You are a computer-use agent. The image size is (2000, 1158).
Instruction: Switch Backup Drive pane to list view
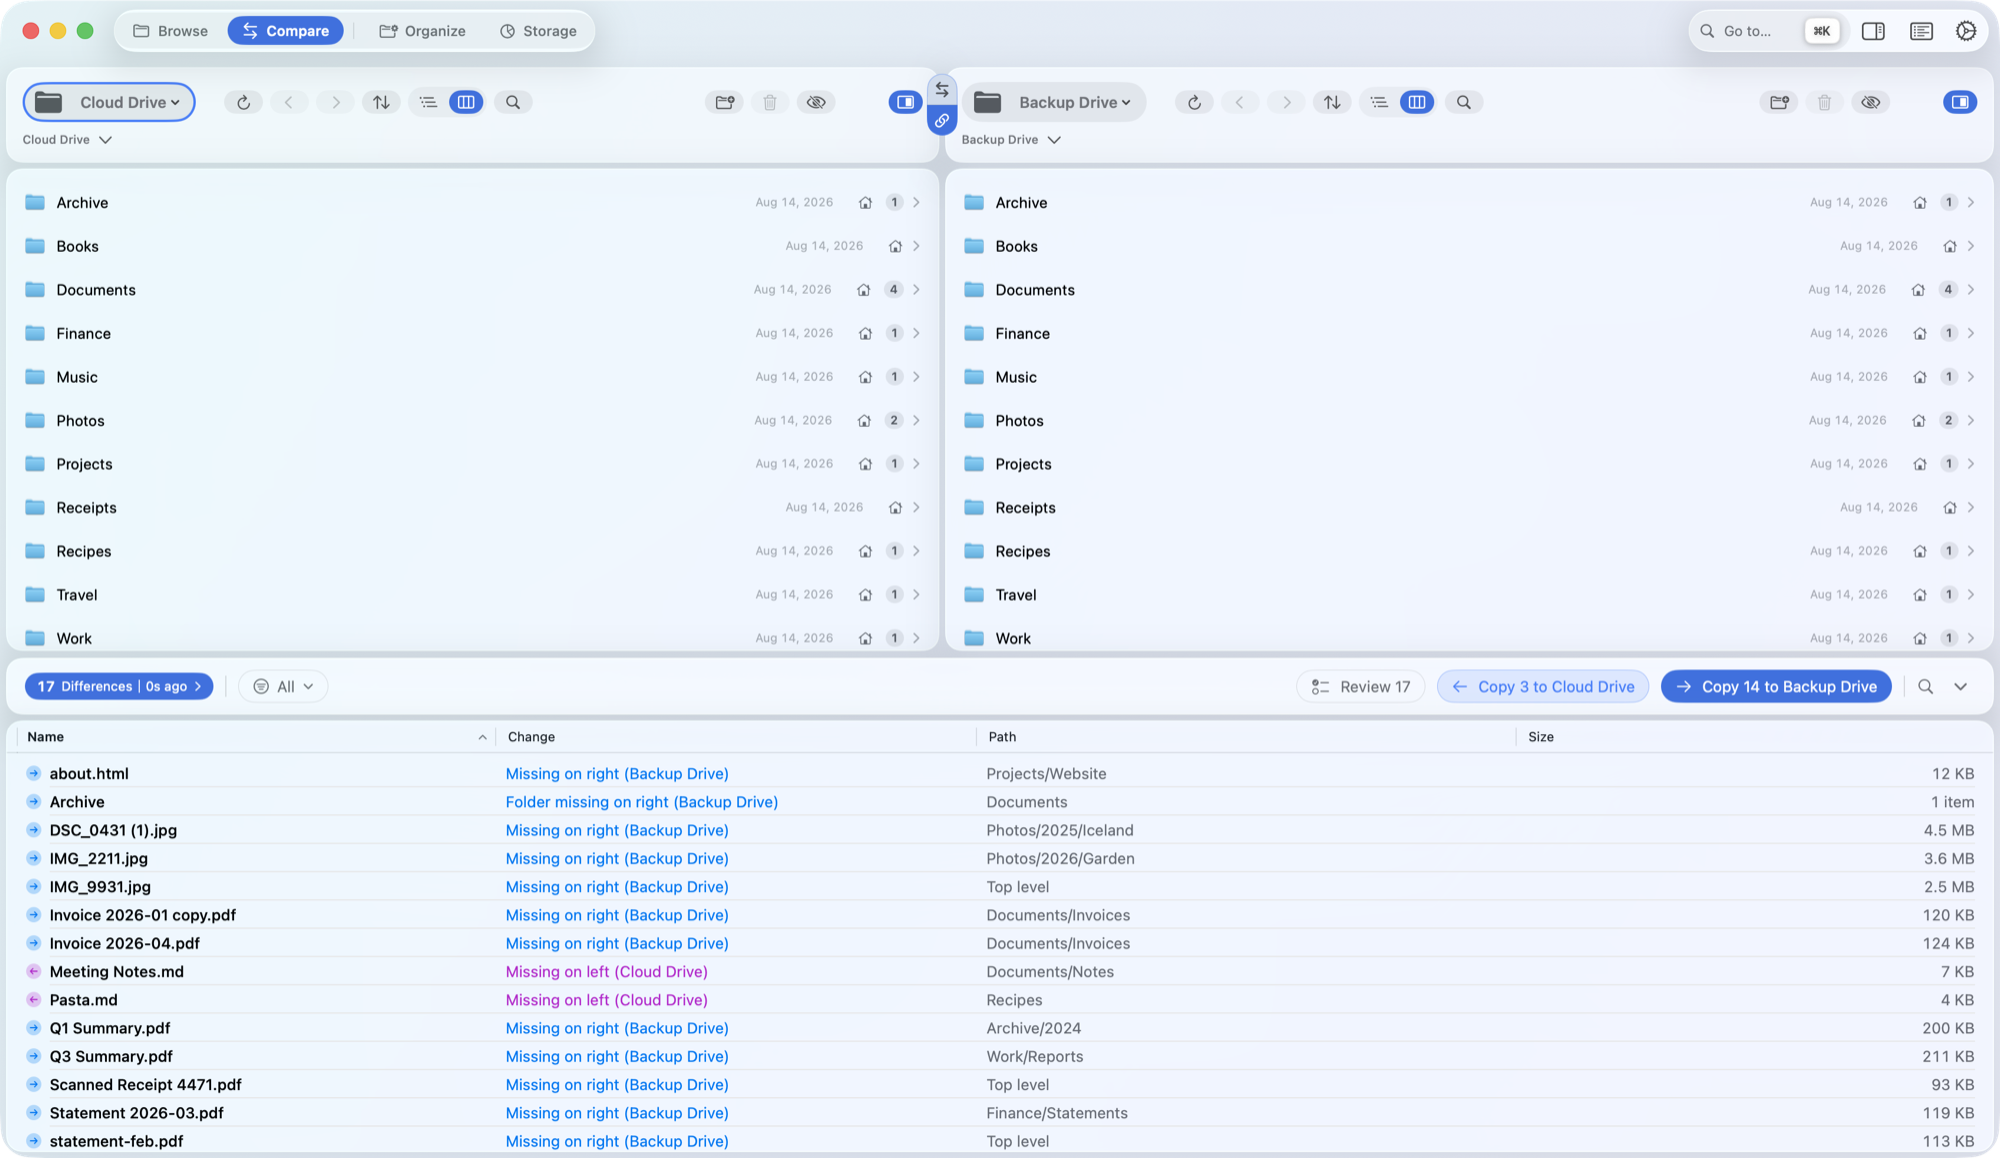[1379, 102]
